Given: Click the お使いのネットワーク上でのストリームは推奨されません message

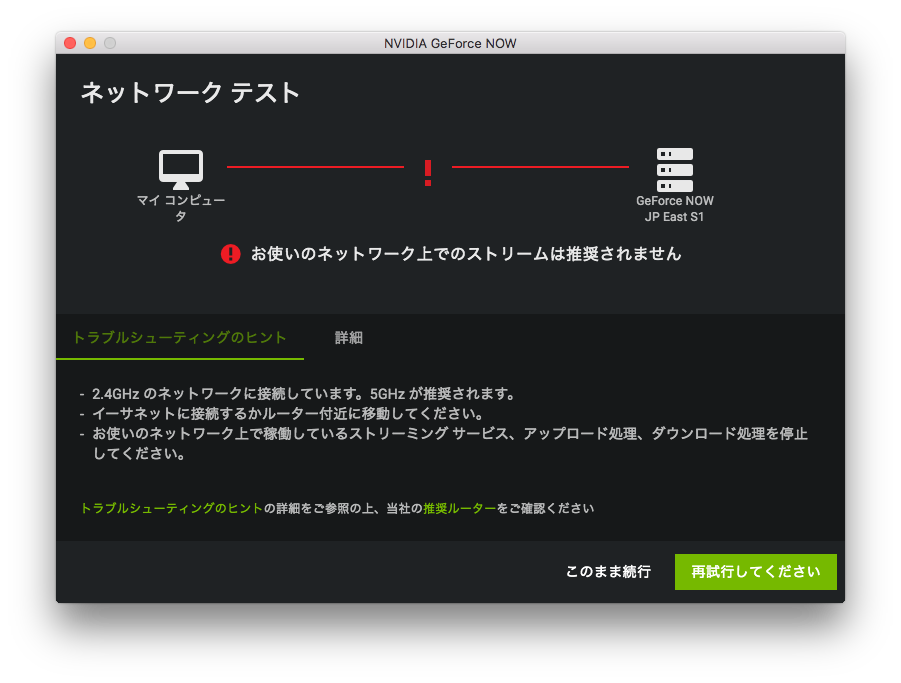Looking at the screenshot, I should tap(466, 254).
